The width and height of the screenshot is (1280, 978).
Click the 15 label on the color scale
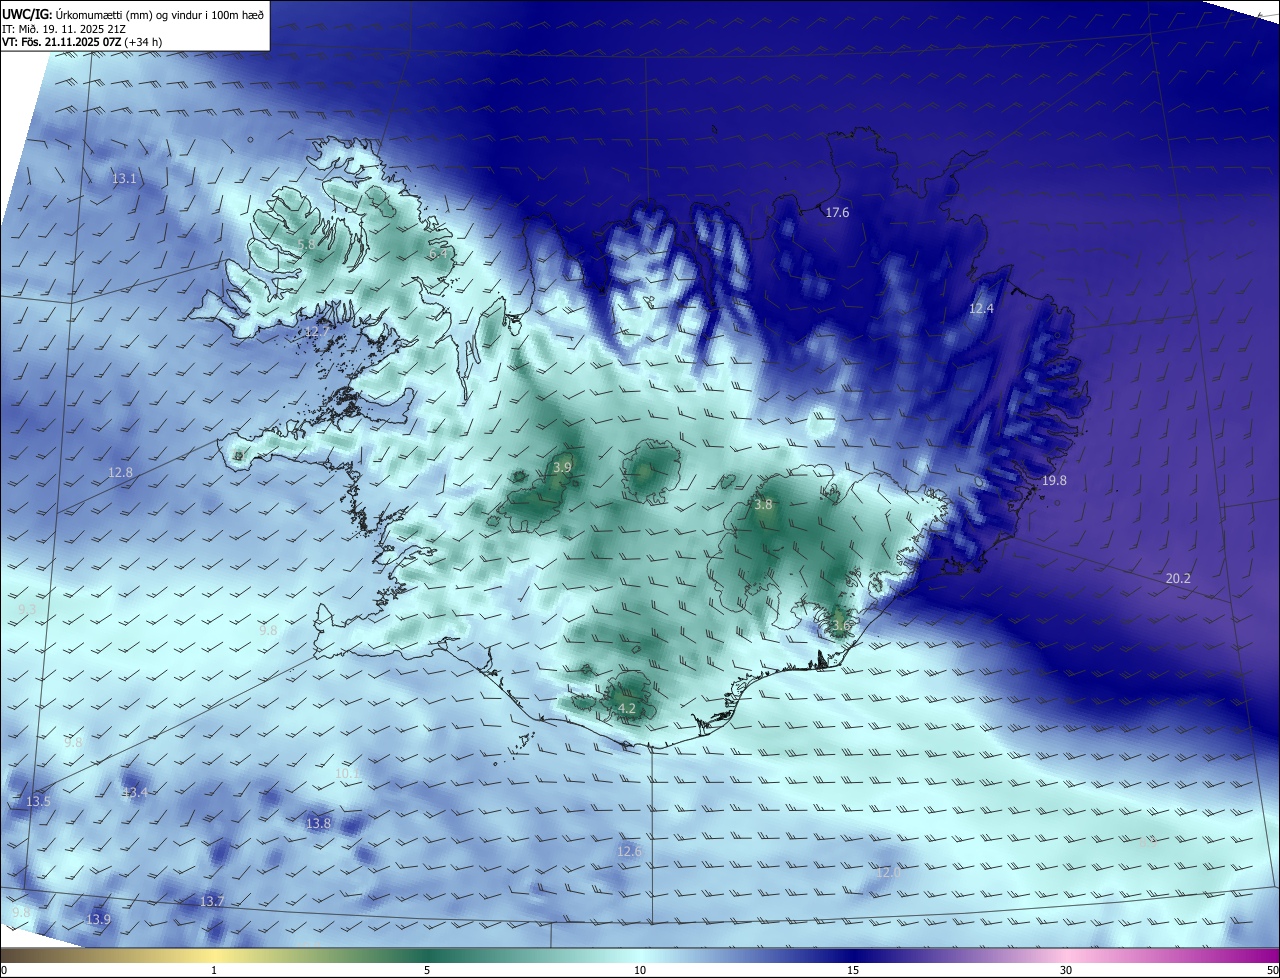(x=853, y=971)
